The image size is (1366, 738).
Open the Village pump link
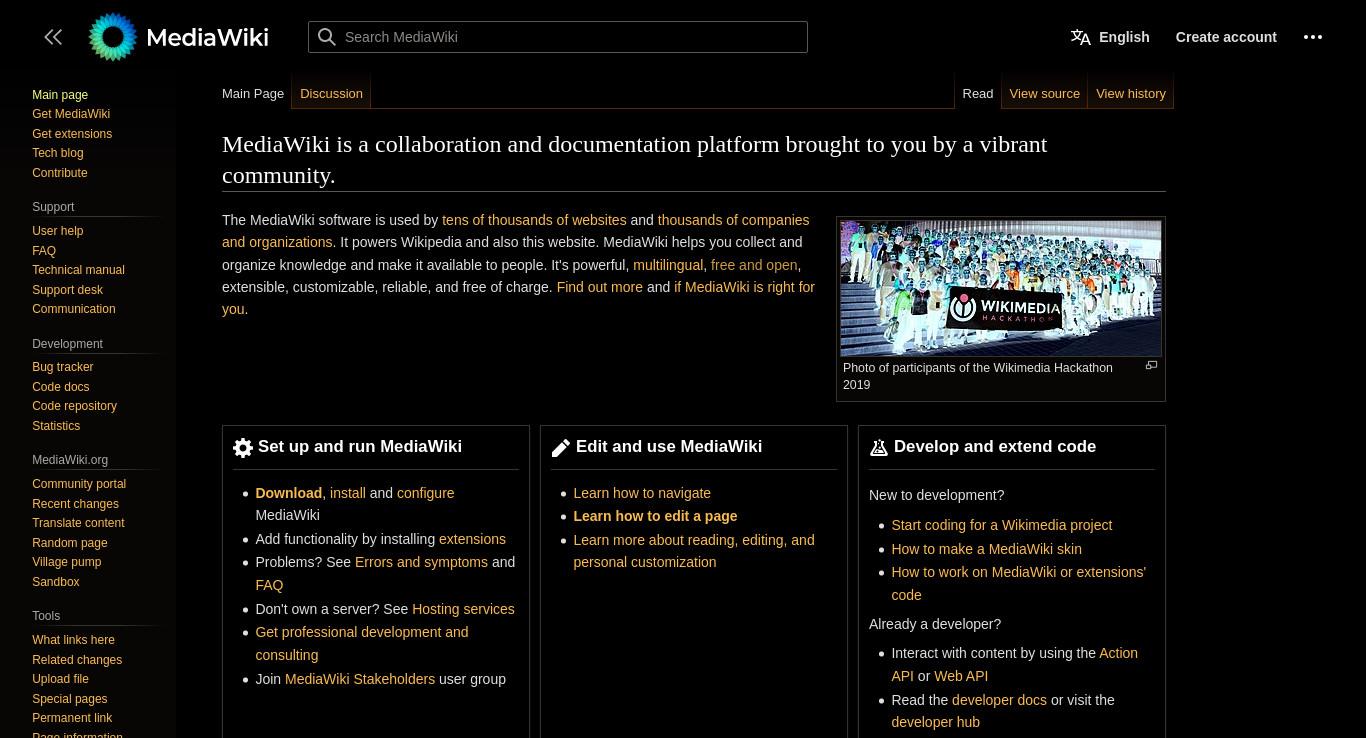pyautogui.click(x=67, y=562)
